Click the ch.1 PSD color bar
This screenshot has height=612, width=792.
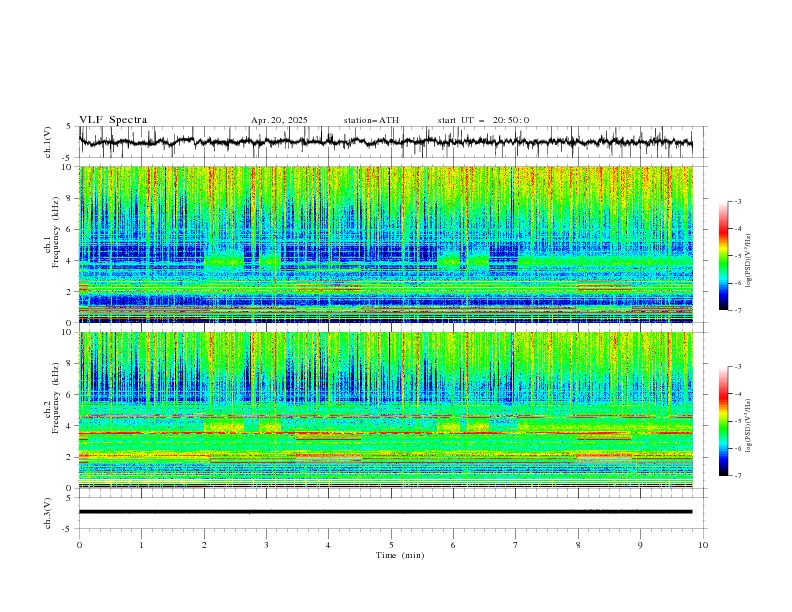tap(723, 256)
